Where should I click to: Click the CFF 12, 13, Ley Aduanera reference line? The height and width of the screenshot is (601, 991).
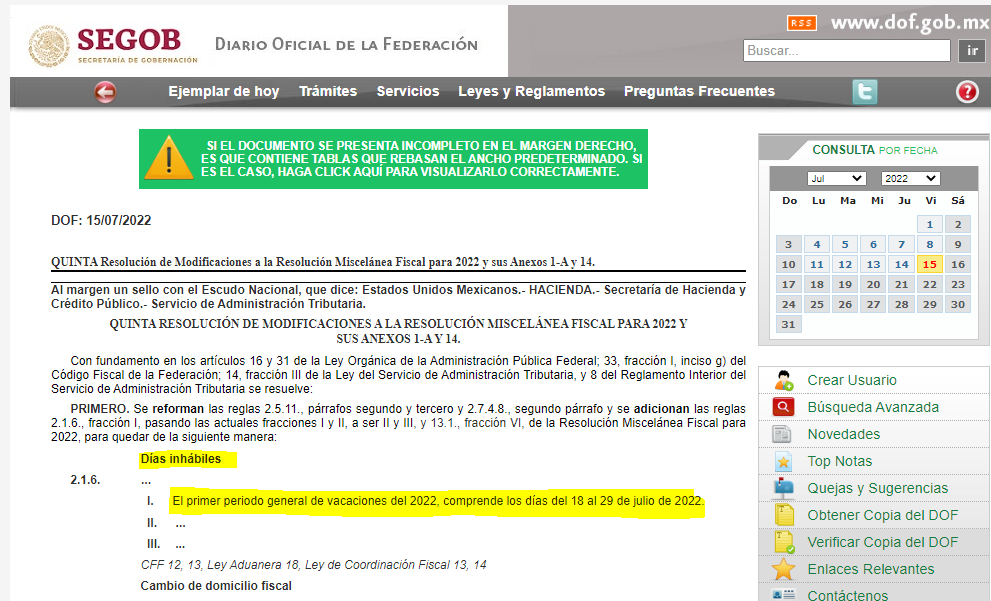click(313, 565)
